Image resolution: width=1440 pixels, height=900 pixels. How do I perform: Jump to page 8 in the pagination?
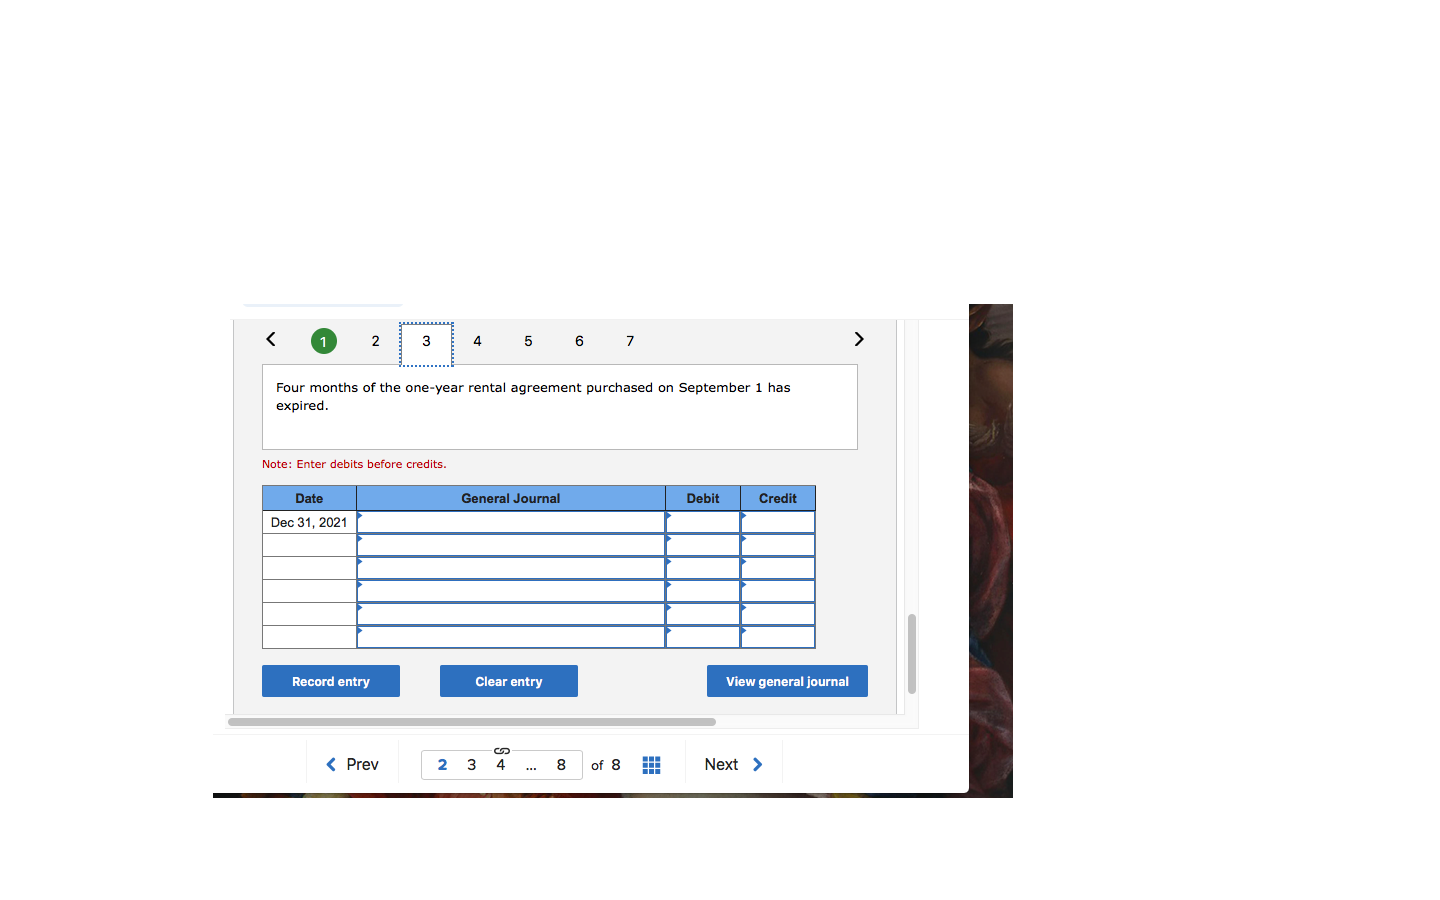[x=560, y=764]
